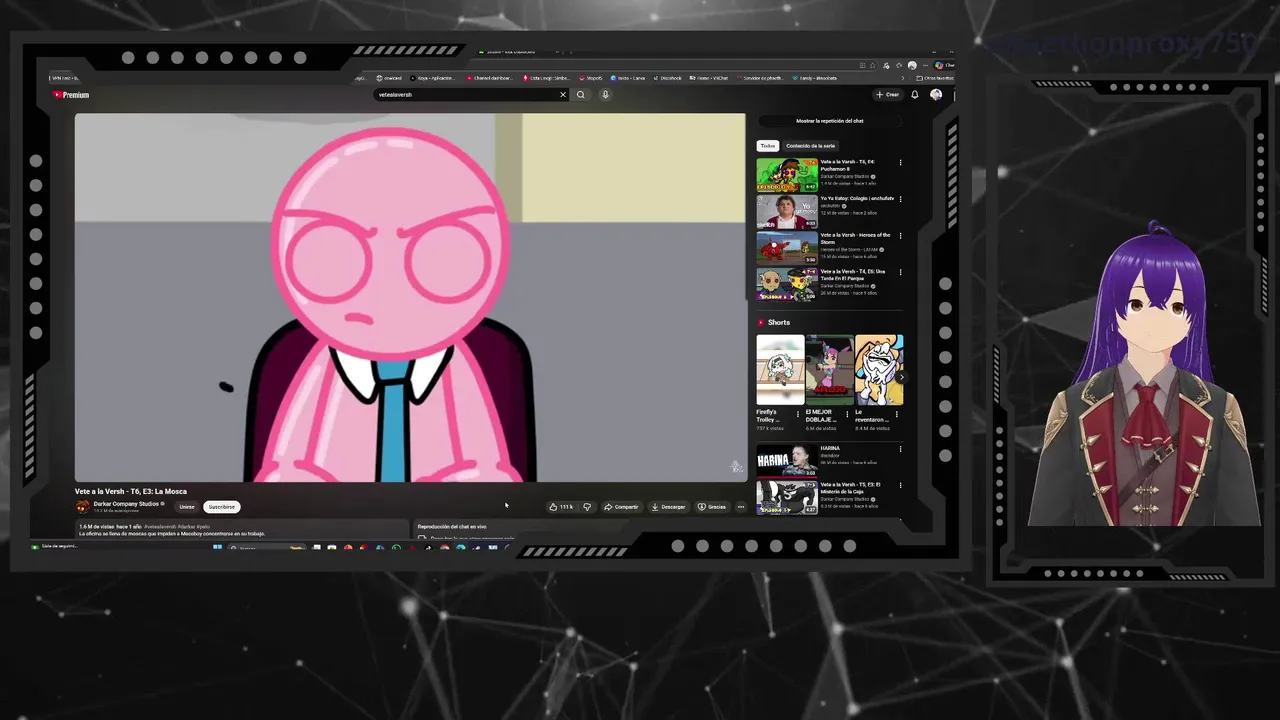This screenshot has width=1280, height=720.
Task: Activate voice search microphone
Action: (x=605, y=95)
